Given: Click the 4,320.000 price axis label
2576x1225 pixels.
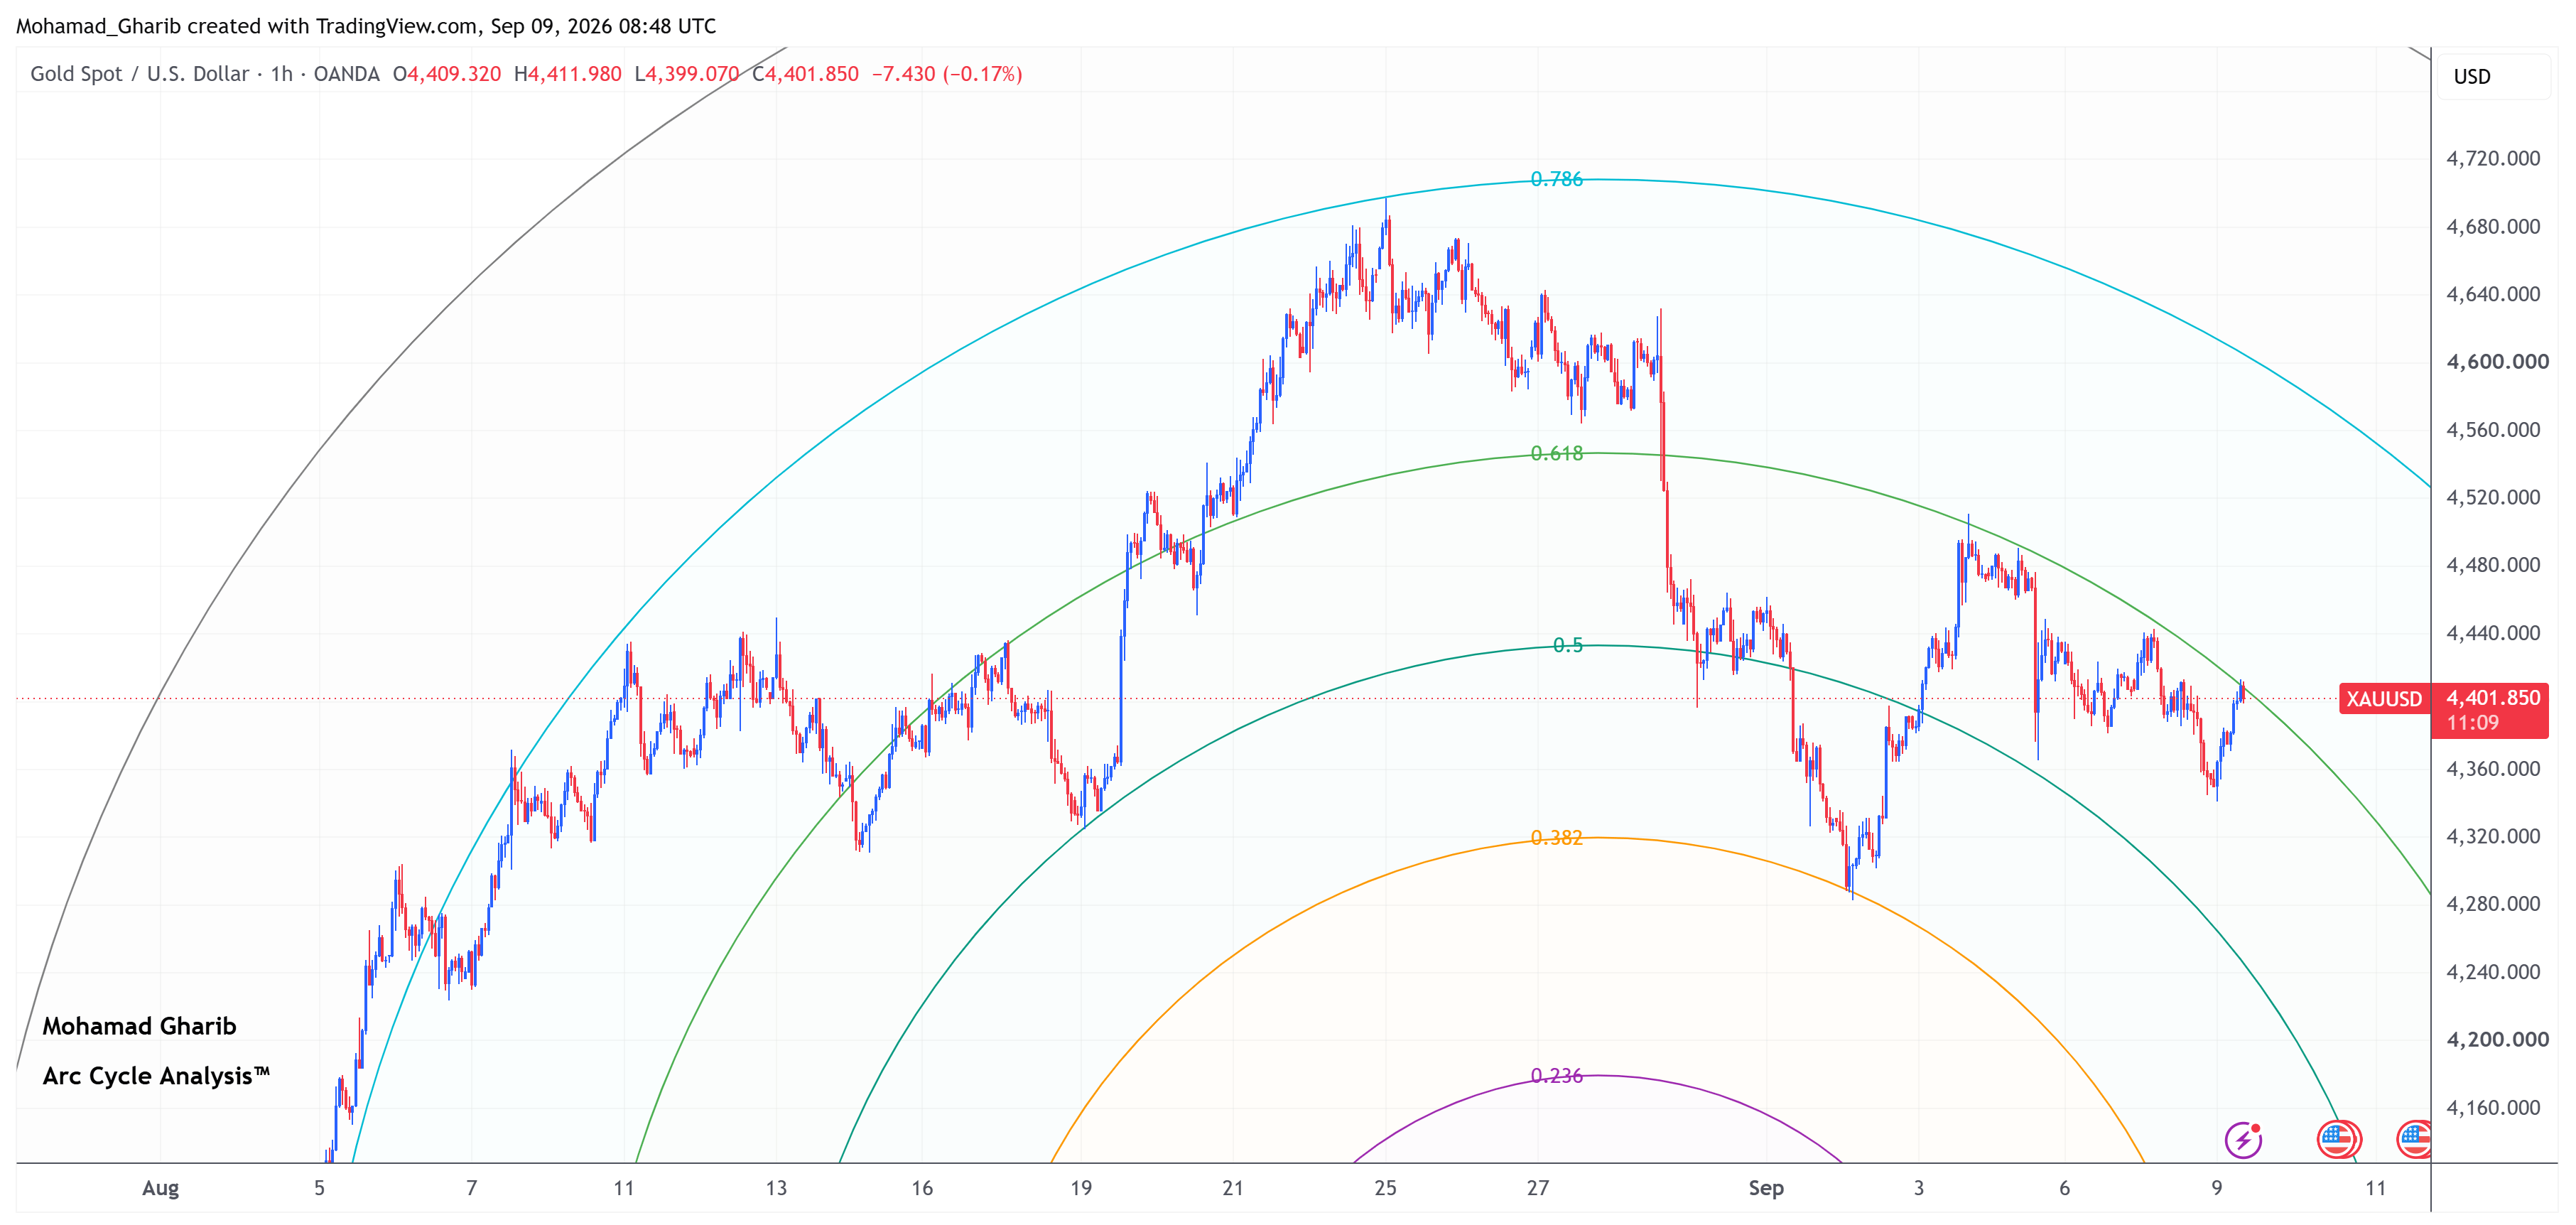Looking at the screenshot, I should point(2493,836).
